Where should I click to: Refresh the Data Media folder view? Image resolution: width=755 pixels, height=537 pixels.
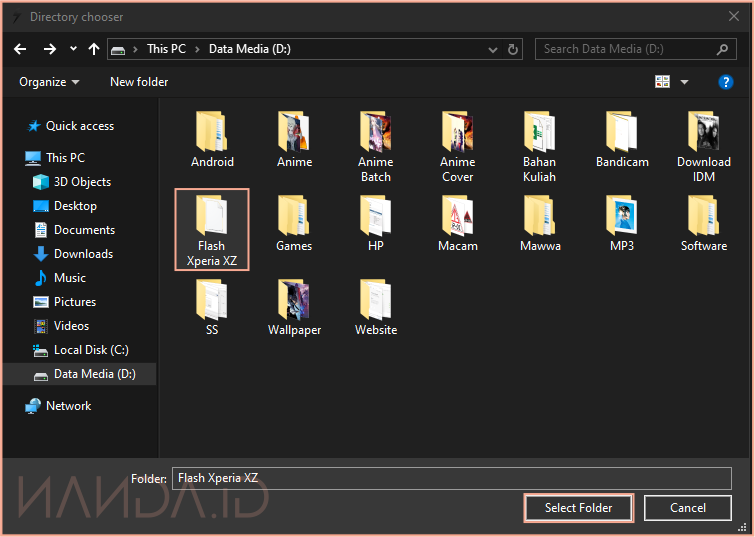514,49
